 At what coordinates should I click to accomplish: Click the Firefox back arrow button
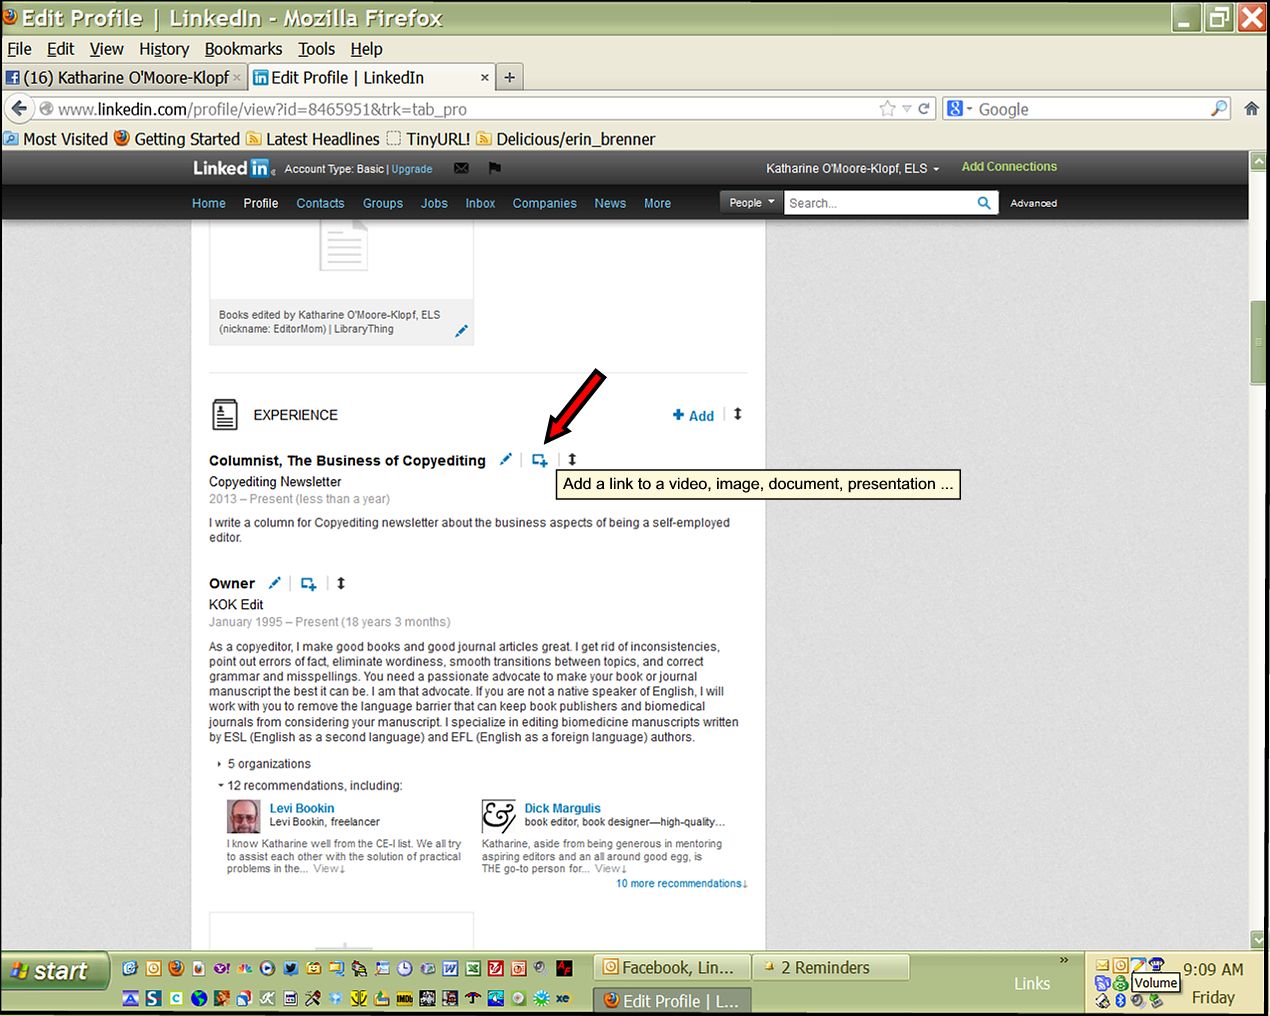pyautogui.click(x=19, y=108)
